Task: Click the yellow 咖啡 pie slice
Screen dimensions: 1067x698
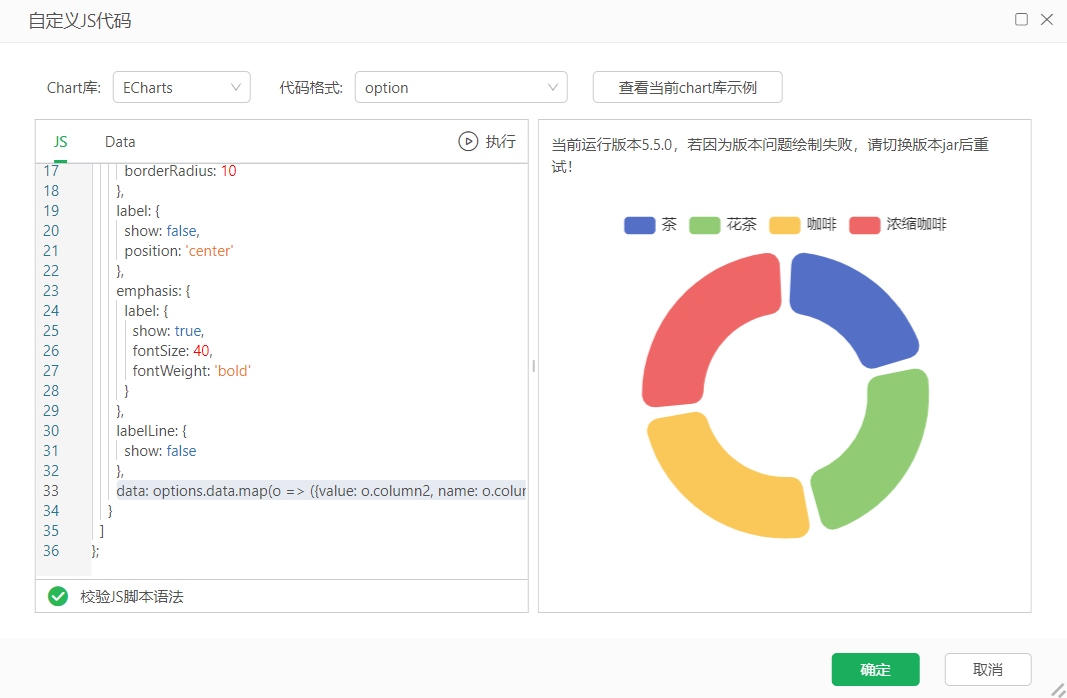Action: pos(732,483)
